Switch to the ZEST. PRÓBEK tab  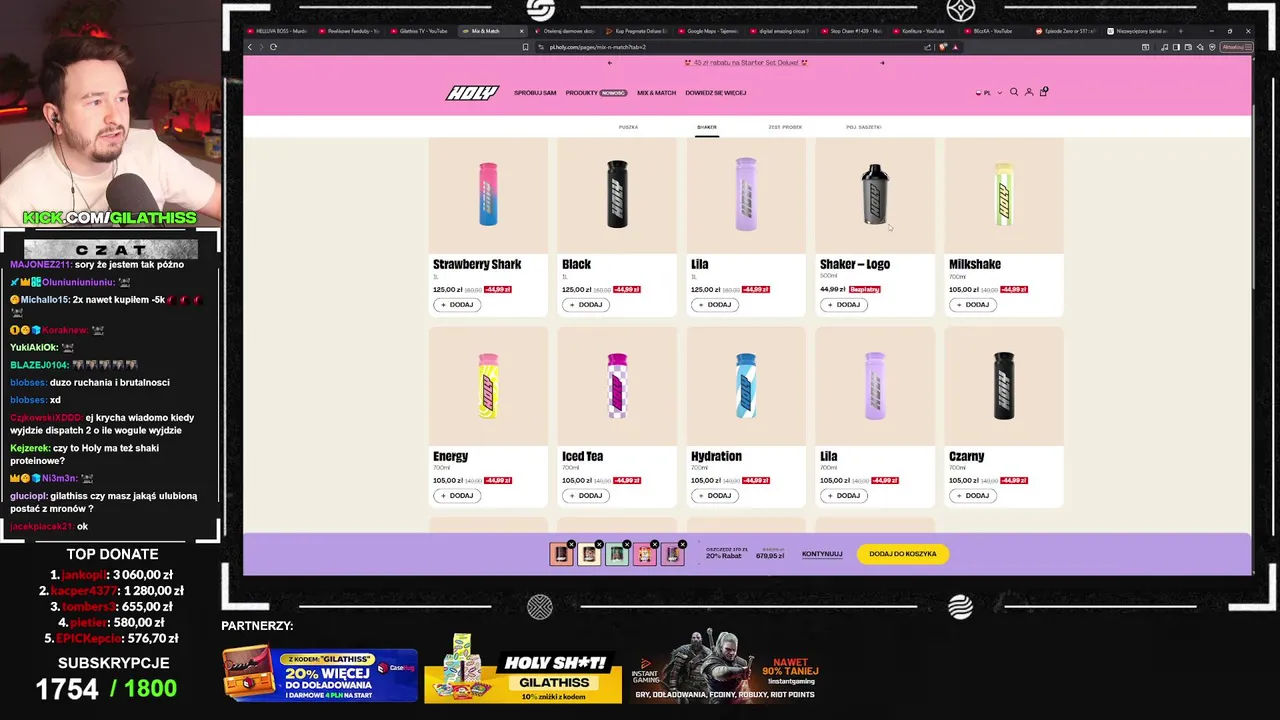(785, 127)
